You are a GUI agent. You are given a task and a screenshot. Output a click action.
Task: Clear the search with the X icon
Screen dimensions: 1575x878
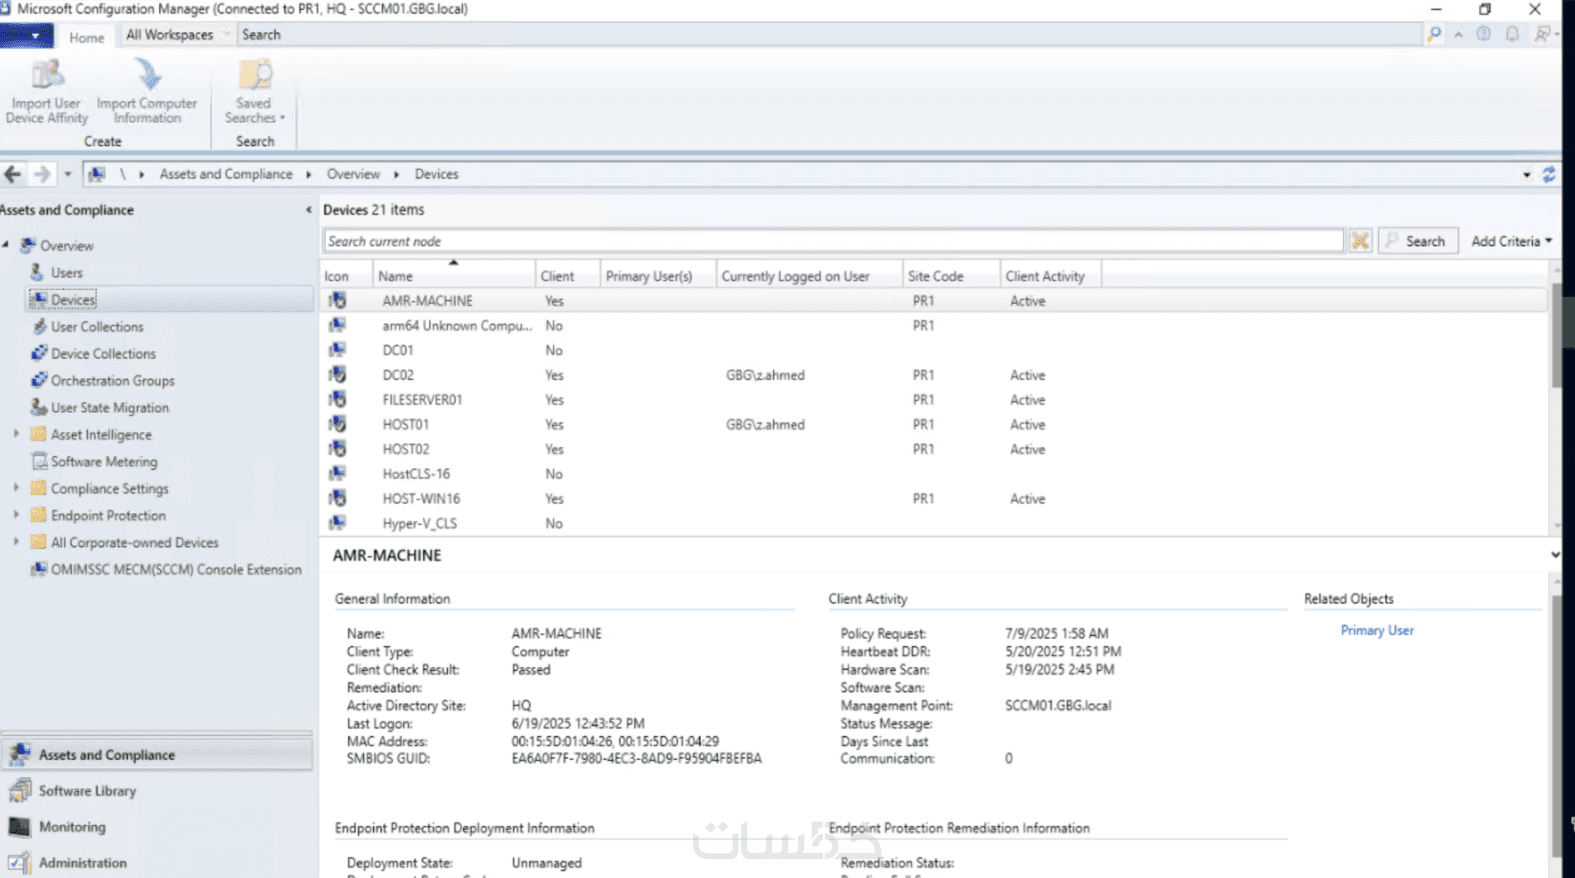point(1360,241)
